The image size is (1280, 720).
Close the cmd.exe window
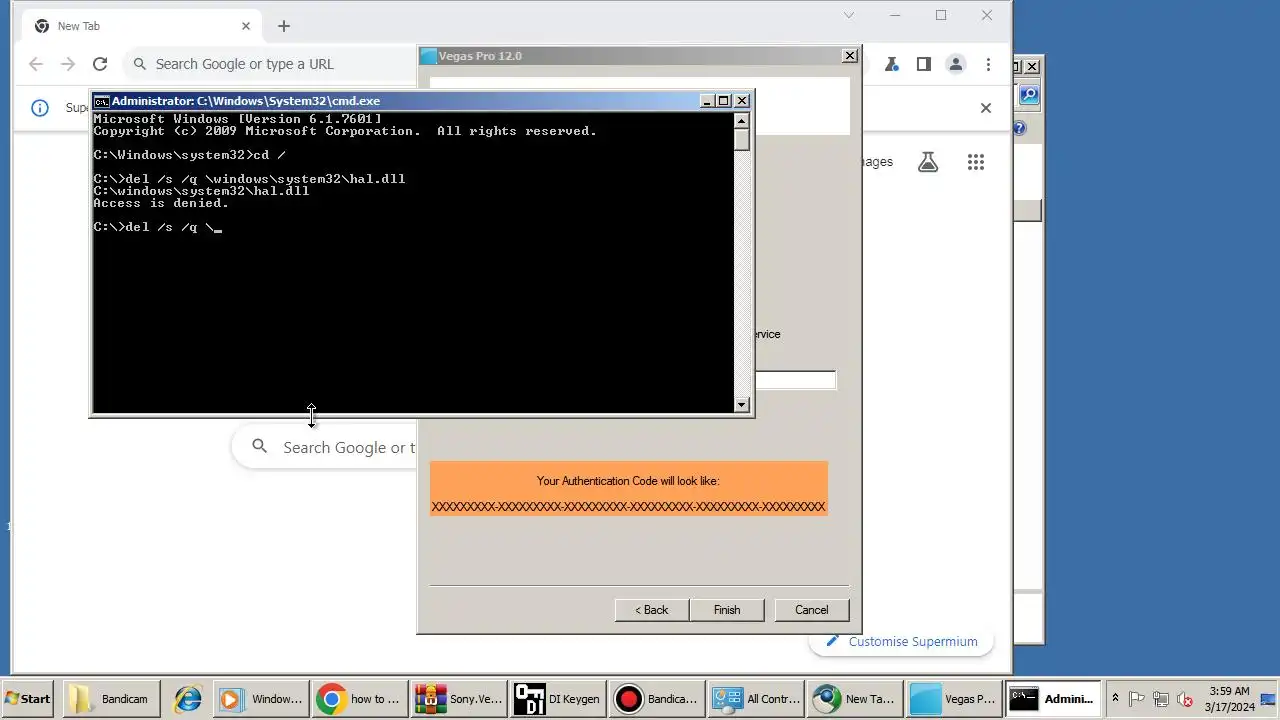coord(742,101)
